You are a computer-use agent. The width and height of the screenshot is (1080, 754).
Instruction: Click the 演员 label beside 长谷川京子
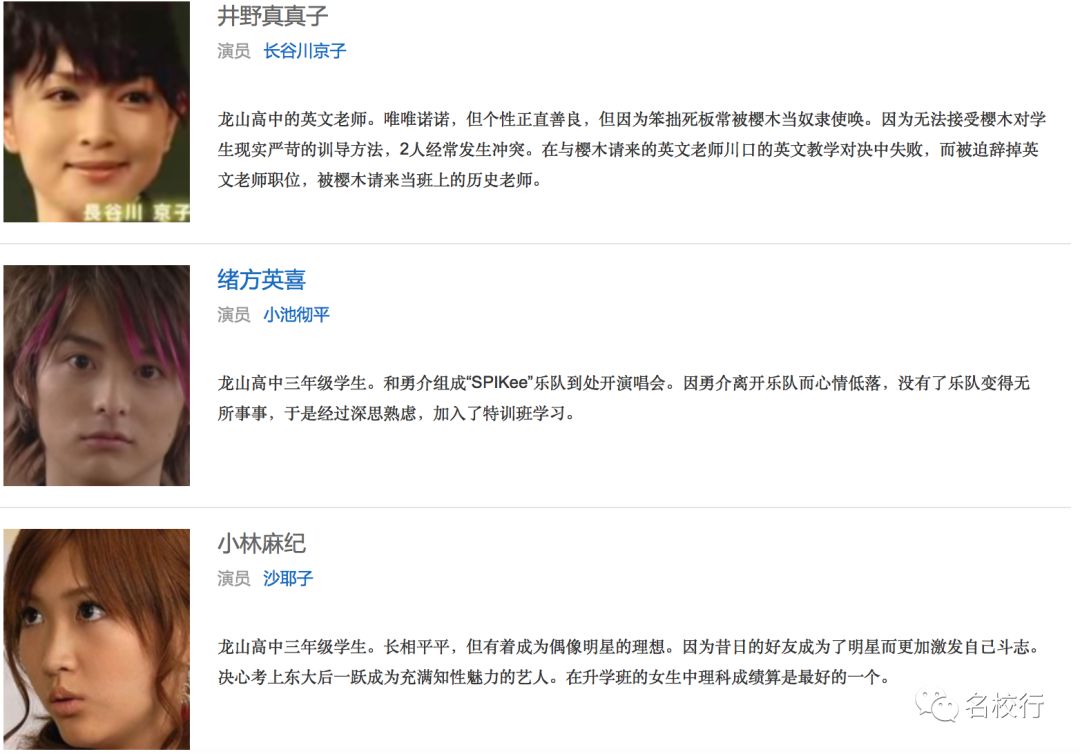[x=233, y=51]
